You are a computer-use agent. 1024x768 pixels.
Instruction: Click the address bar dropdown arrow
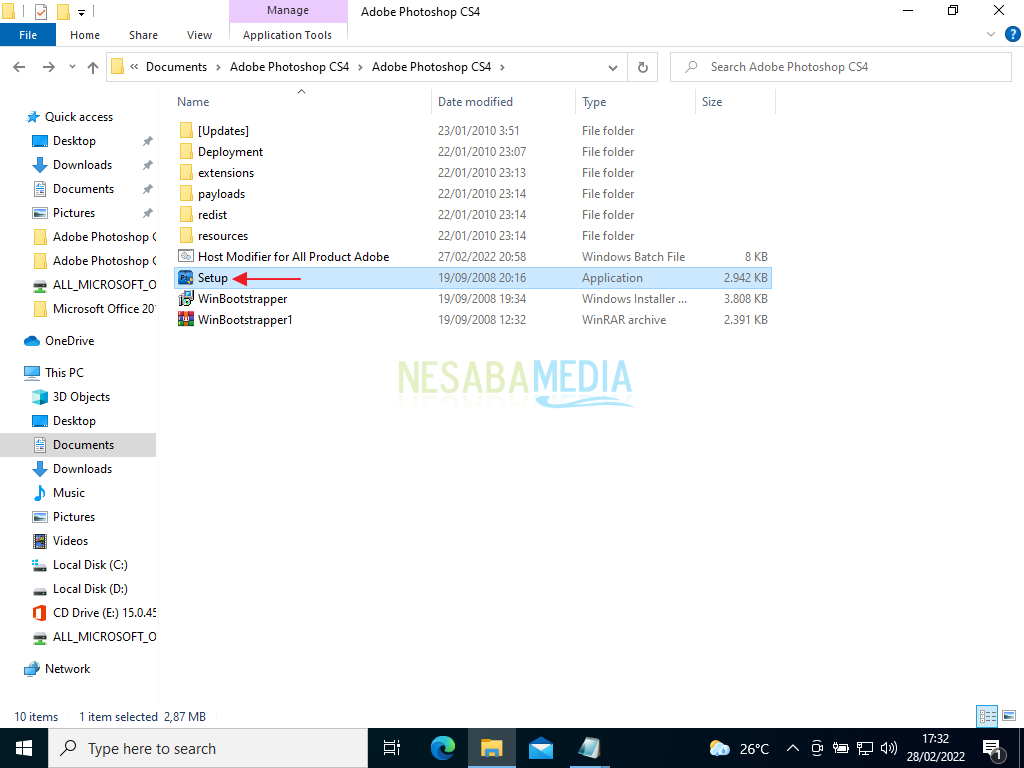pyautogui.click(x=614, y=66)
